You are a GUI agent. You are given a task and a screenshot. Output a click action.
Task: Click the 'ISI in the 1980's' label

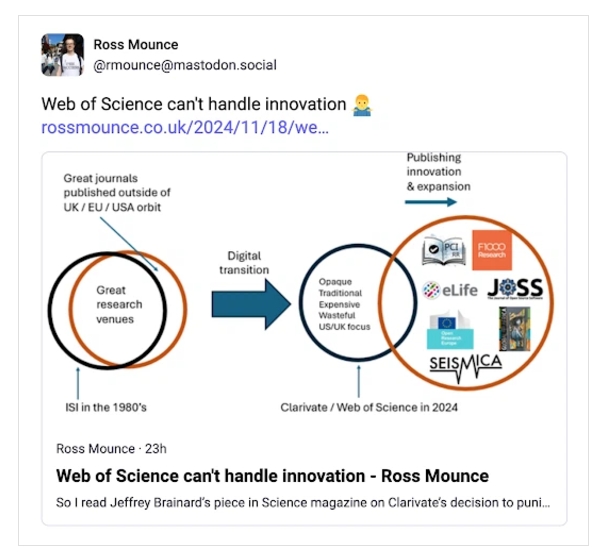106,408
